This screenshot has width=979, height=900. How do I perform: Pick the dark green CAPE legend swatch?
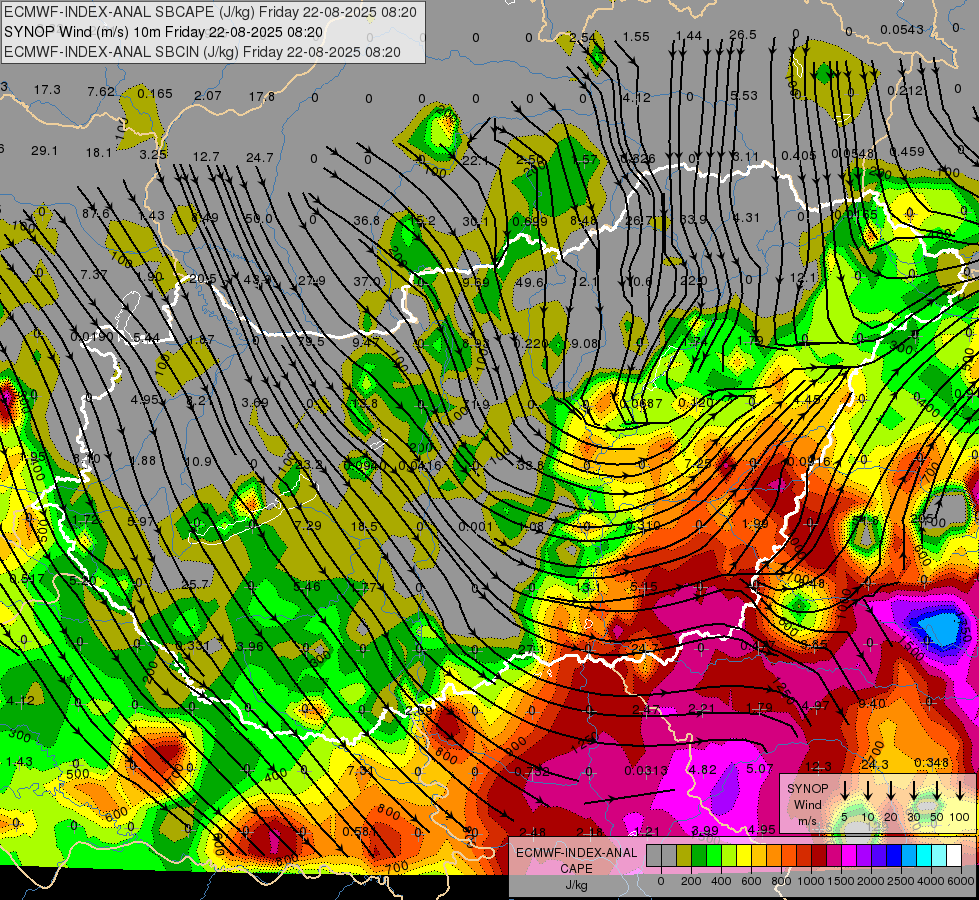(699, 856)
